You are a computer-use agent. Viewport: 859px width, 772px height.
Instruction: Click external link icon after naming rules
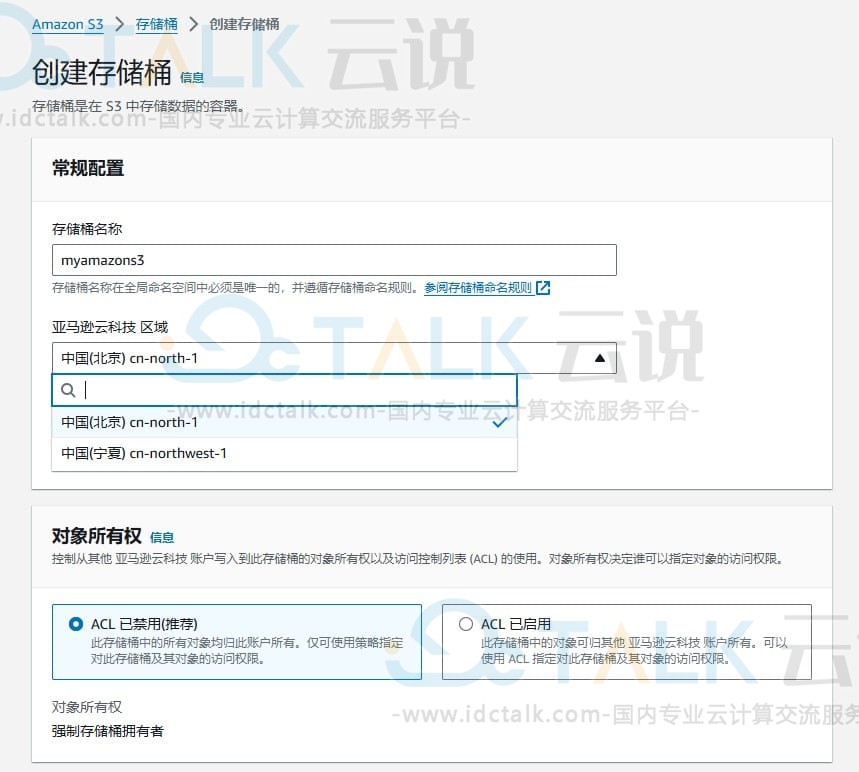(543, 288)
